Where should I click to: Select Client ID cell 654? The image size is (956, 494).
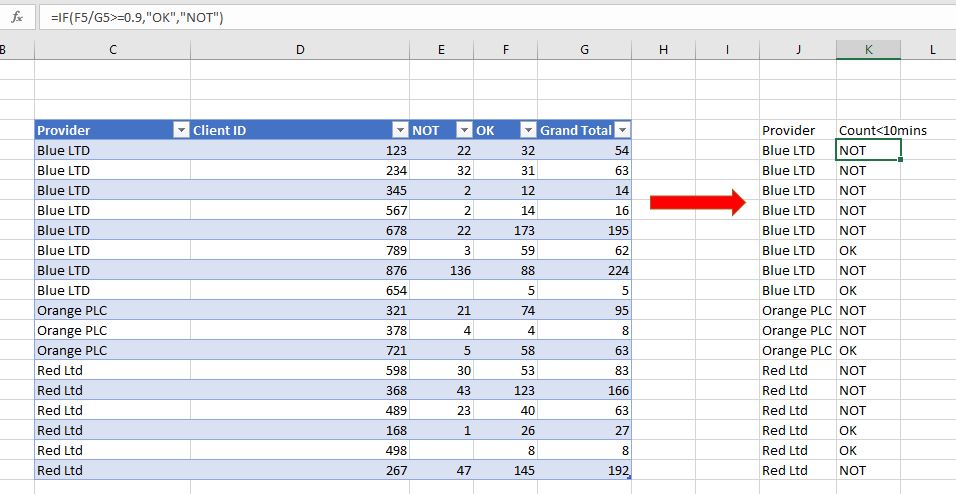(x=300, y=290)
